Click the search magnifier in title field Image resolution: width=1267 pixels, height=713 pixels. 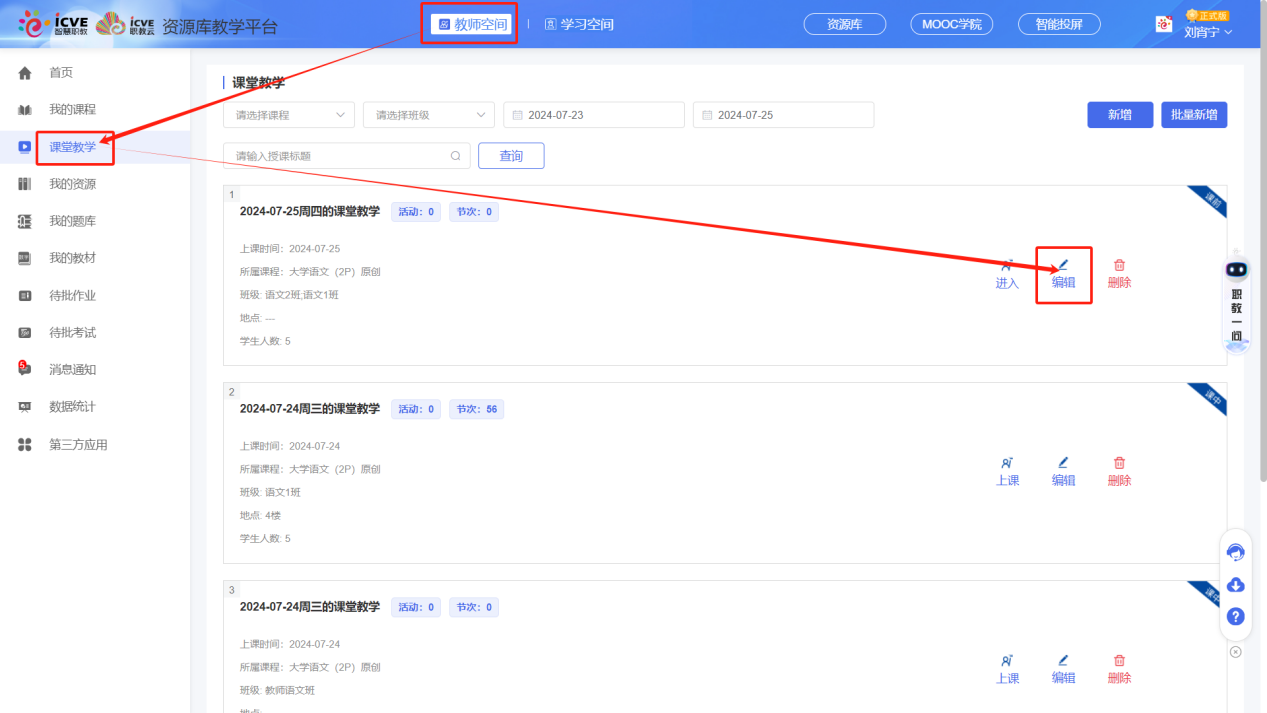click(x=455, y=156)
